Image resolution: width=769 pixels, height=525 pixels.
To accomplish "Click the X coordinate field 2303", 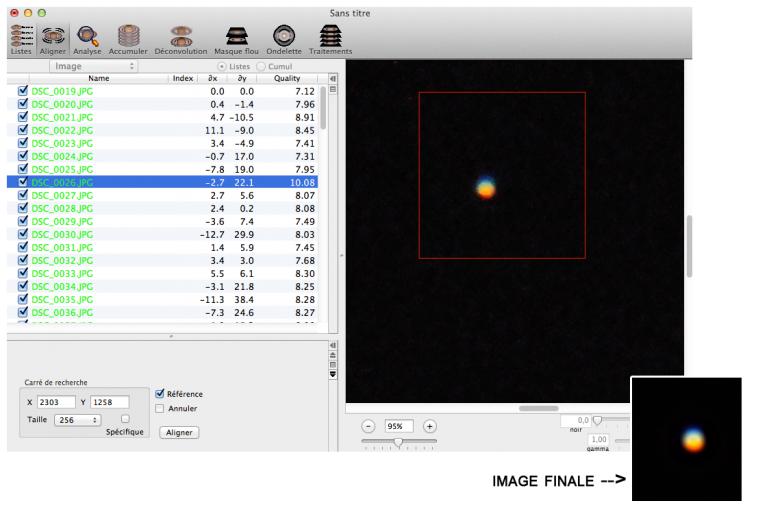I will click(x=56, y=402).
